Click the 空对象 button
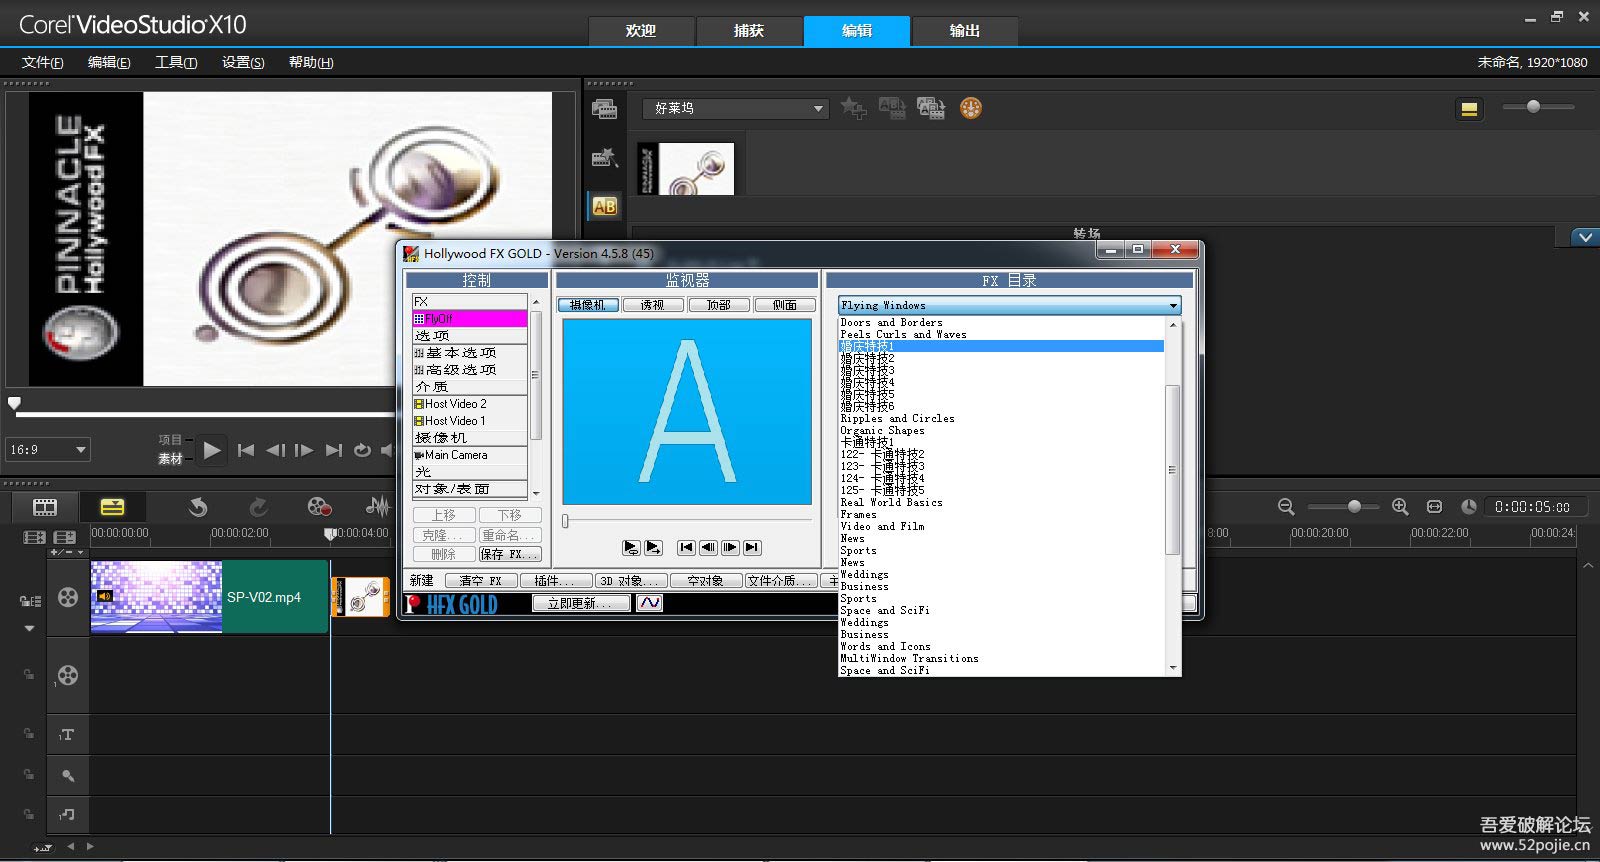This screenshot has height=862, width=1600. [705, 580]
